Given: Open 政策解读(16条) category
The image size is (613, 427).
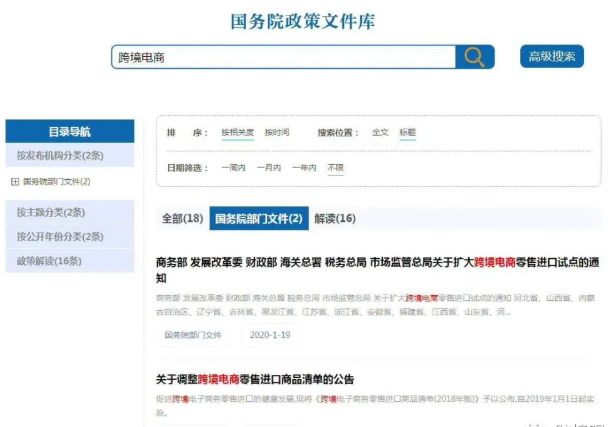Looking at the screenshot, I should click(x=70, y=261).
